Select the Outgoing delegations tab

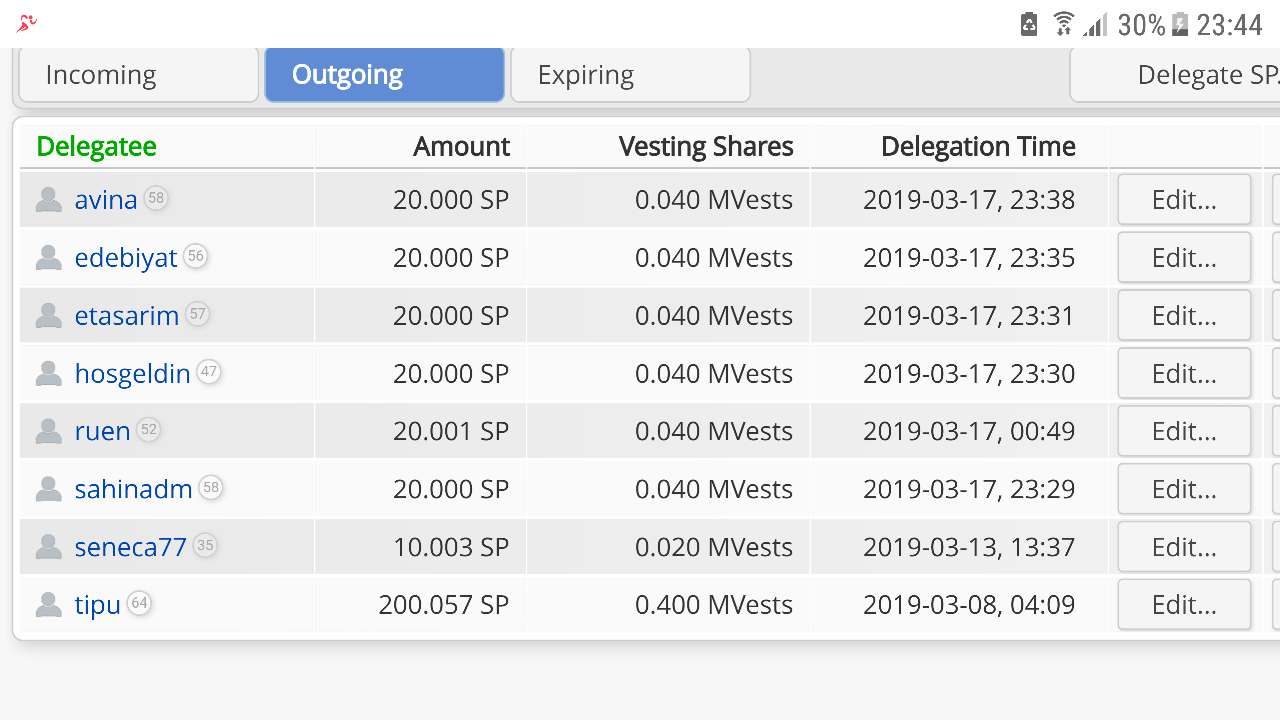(384, 75)
